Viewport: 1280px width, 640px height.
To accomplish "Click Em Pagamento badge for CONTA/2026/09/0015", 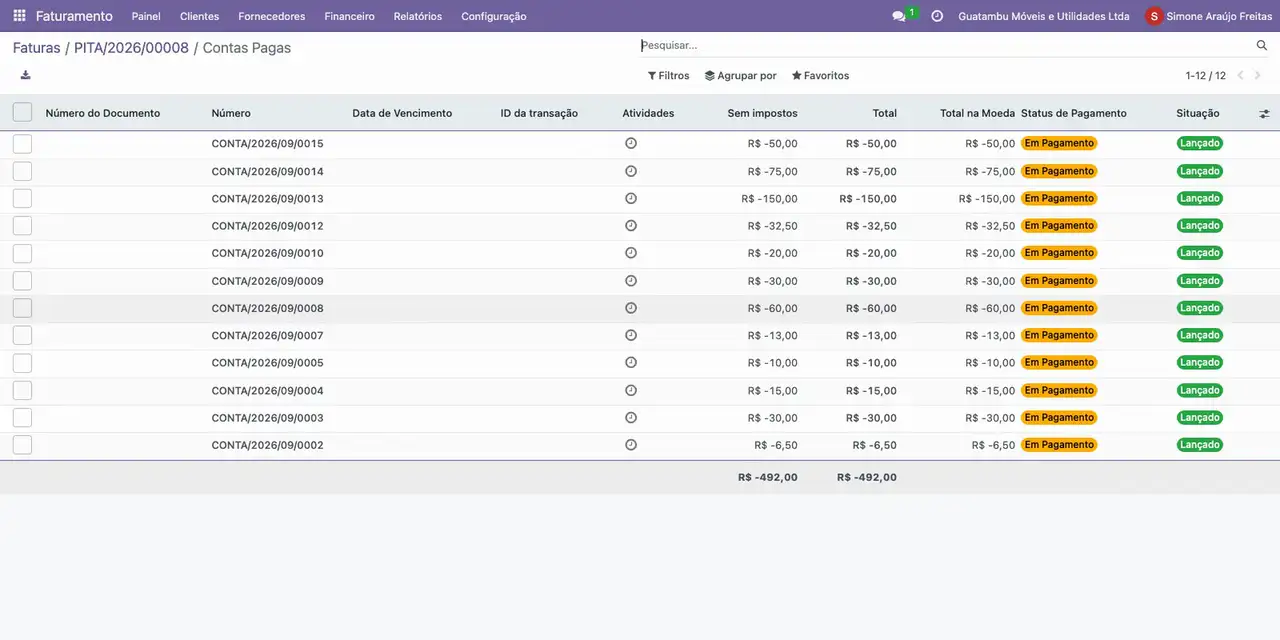I will point(1059,143).
